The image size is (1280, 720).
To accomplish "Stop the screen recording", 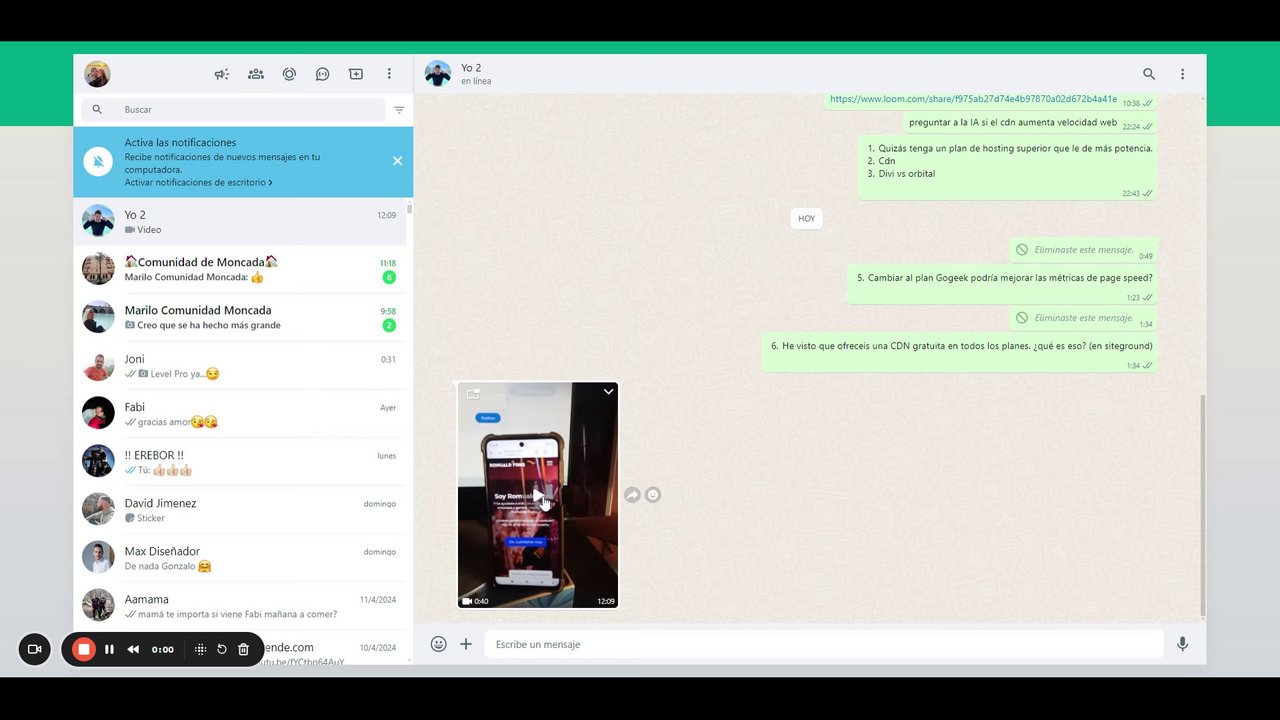I will [84, 649].
